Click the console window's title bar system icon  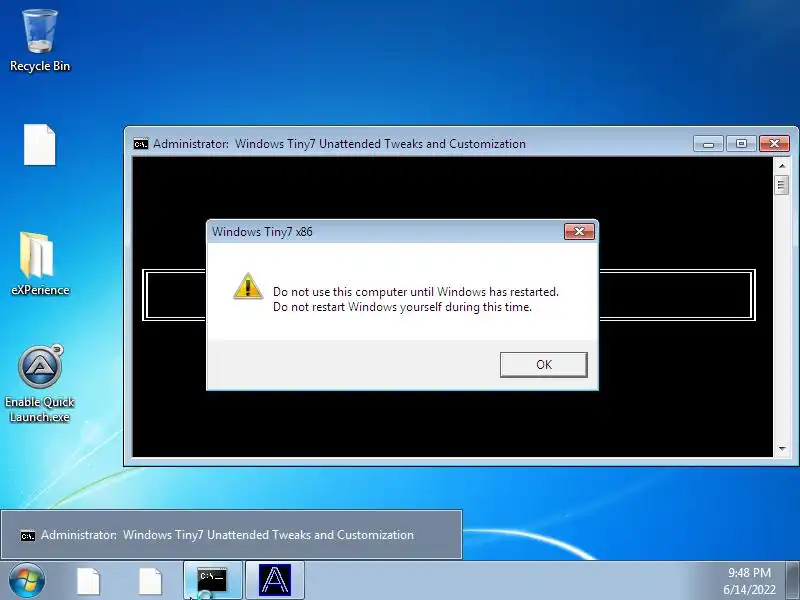pos(141,144)
